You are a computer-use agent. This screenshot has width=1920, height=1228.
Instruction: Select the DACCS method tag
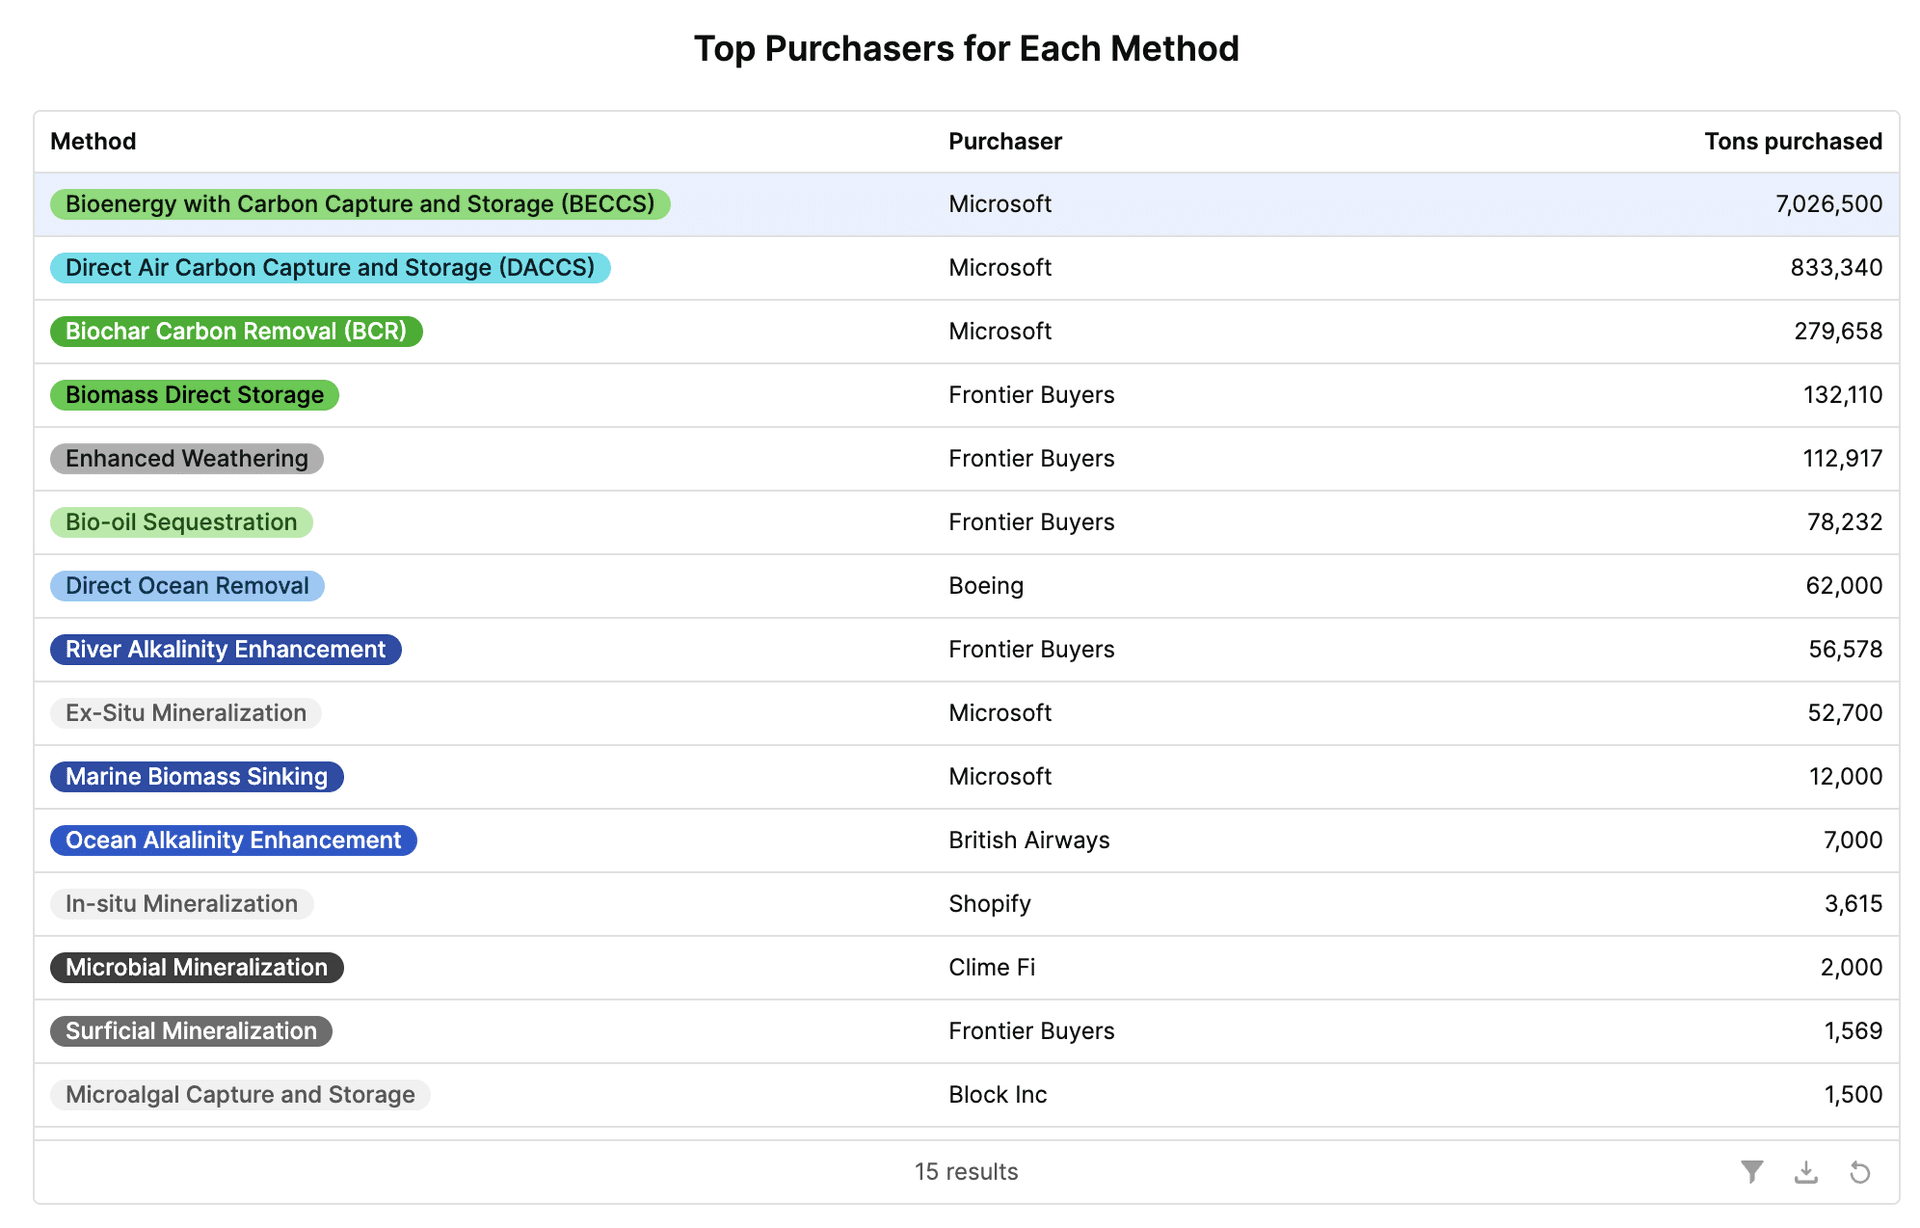[330, 268]
